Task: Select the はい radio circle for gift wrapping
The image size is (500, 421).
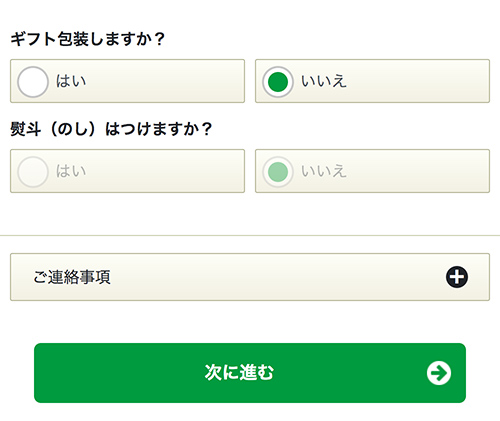Action: (33, 82)
